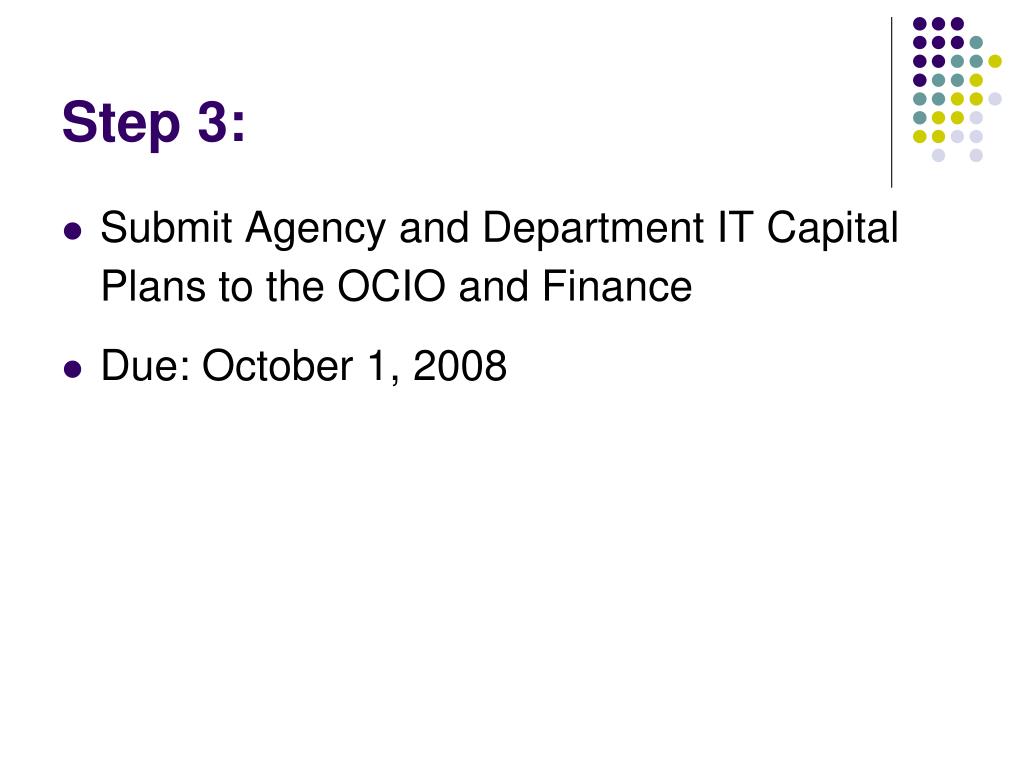Click the "Due:" label text

point(146,365)
